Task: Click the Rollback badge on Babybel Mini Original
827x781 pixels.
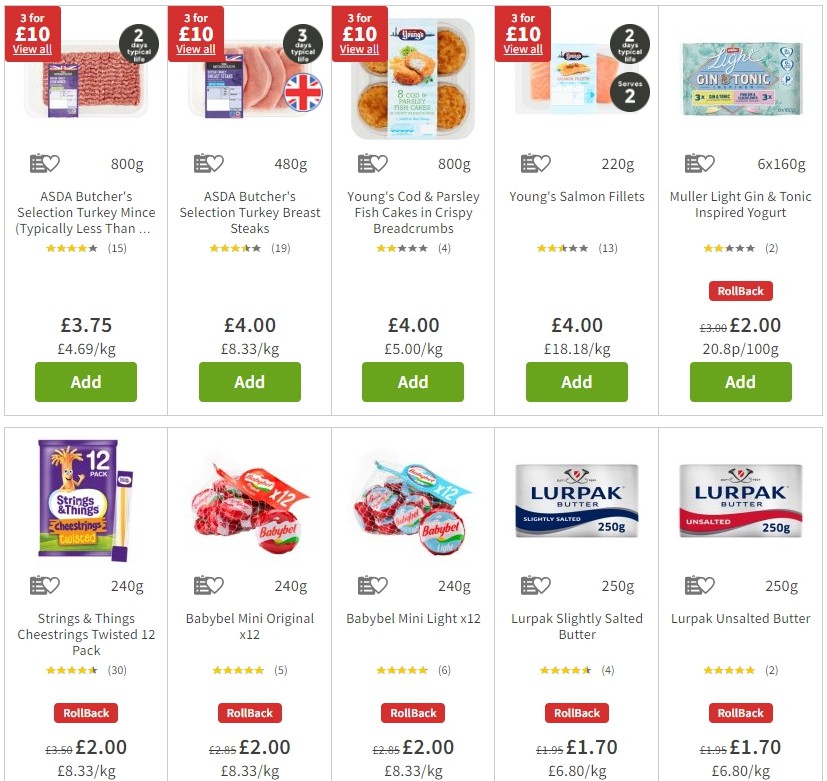Action: point(249,713)
